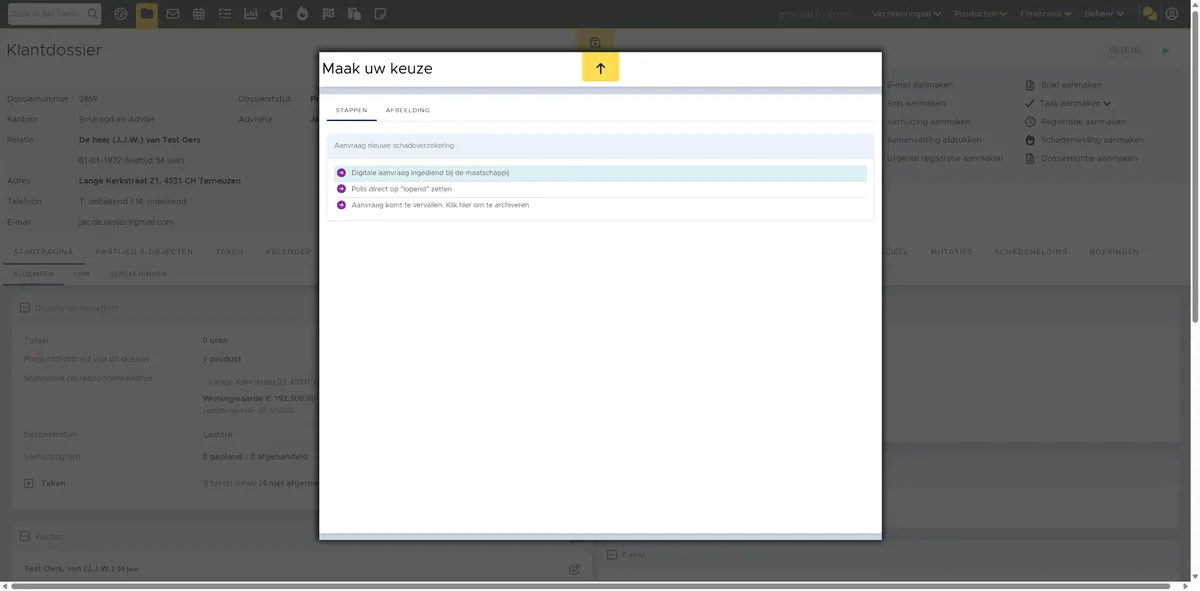Screen dimensions: 1200x591
Task: Open the checkered flag icon in top bar
Action: 329,14
